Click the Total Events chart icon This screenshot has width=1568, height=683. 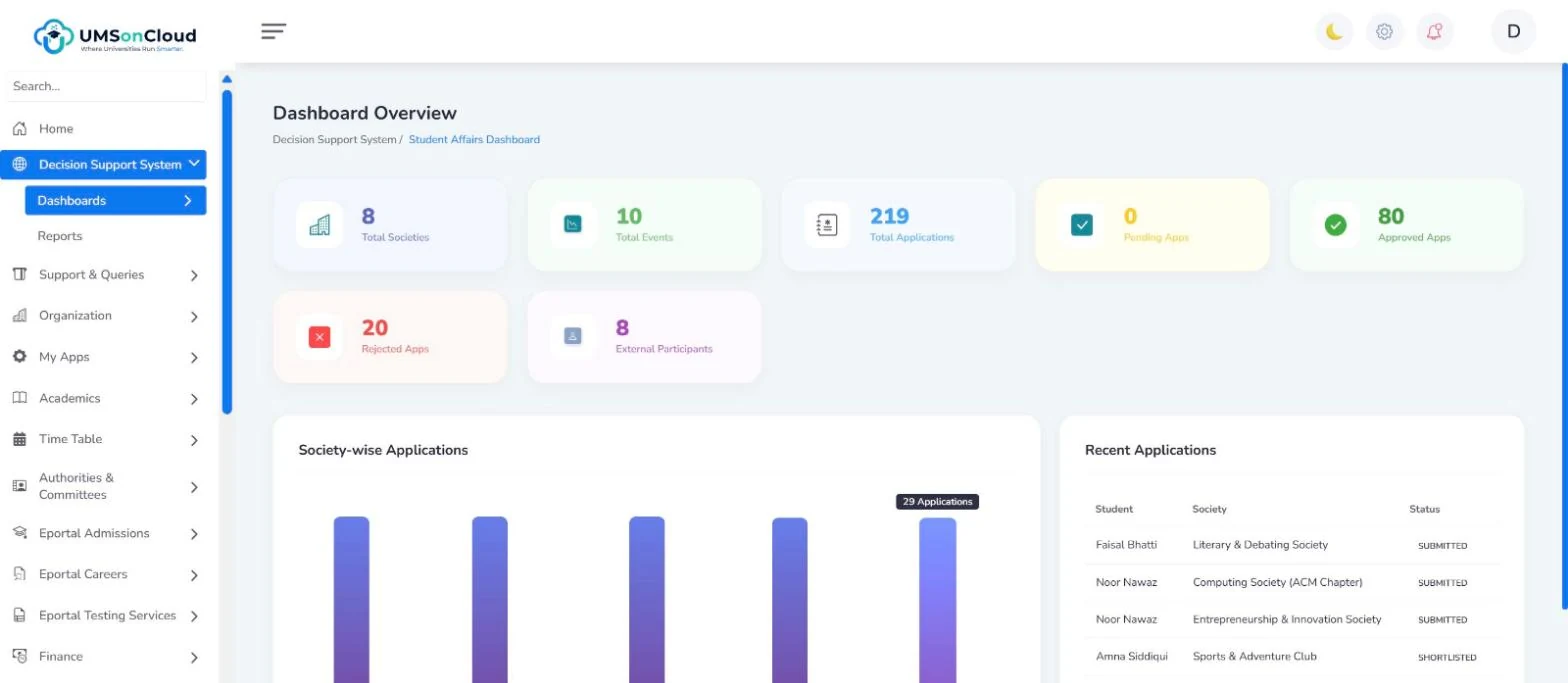pos(573,225)
